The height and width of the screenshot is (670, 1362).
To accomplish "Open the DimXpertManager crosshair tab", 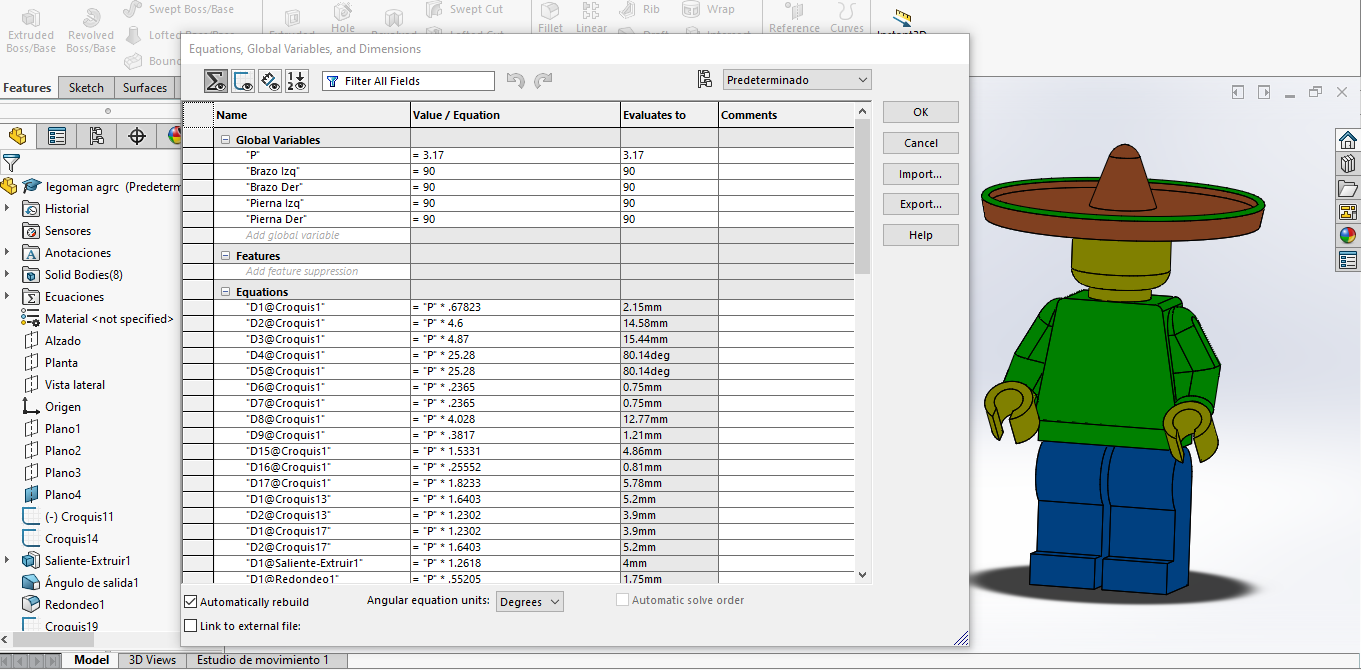I will click(137, 136).
